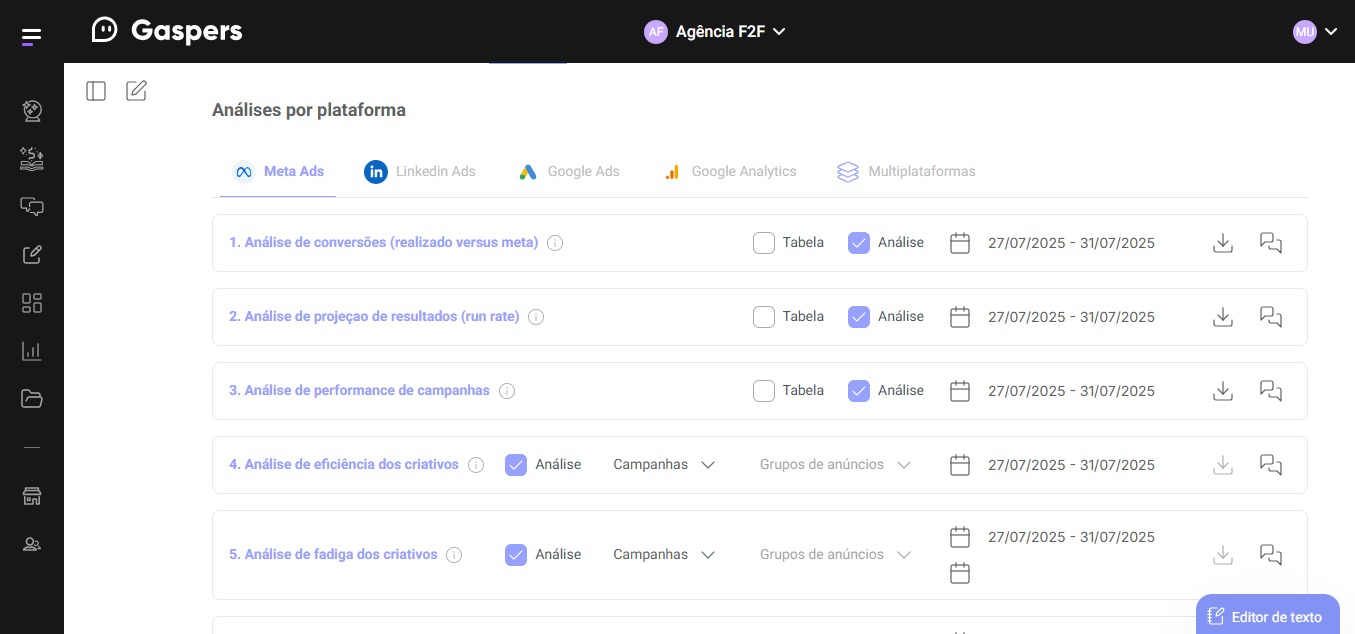Select the dashboard grid icon in sidebar
Image resolution: width=1355 pixels, height=634 pixels.
(x=31, y=302)
